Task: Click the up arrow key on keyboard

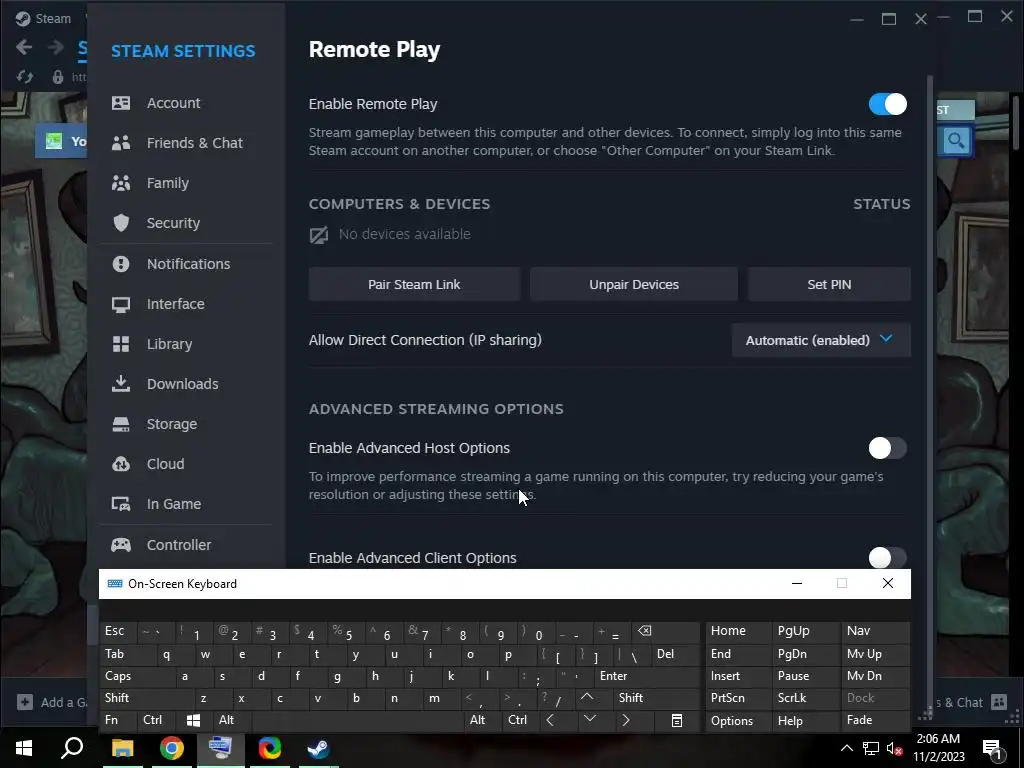Action: click(587, 697)
